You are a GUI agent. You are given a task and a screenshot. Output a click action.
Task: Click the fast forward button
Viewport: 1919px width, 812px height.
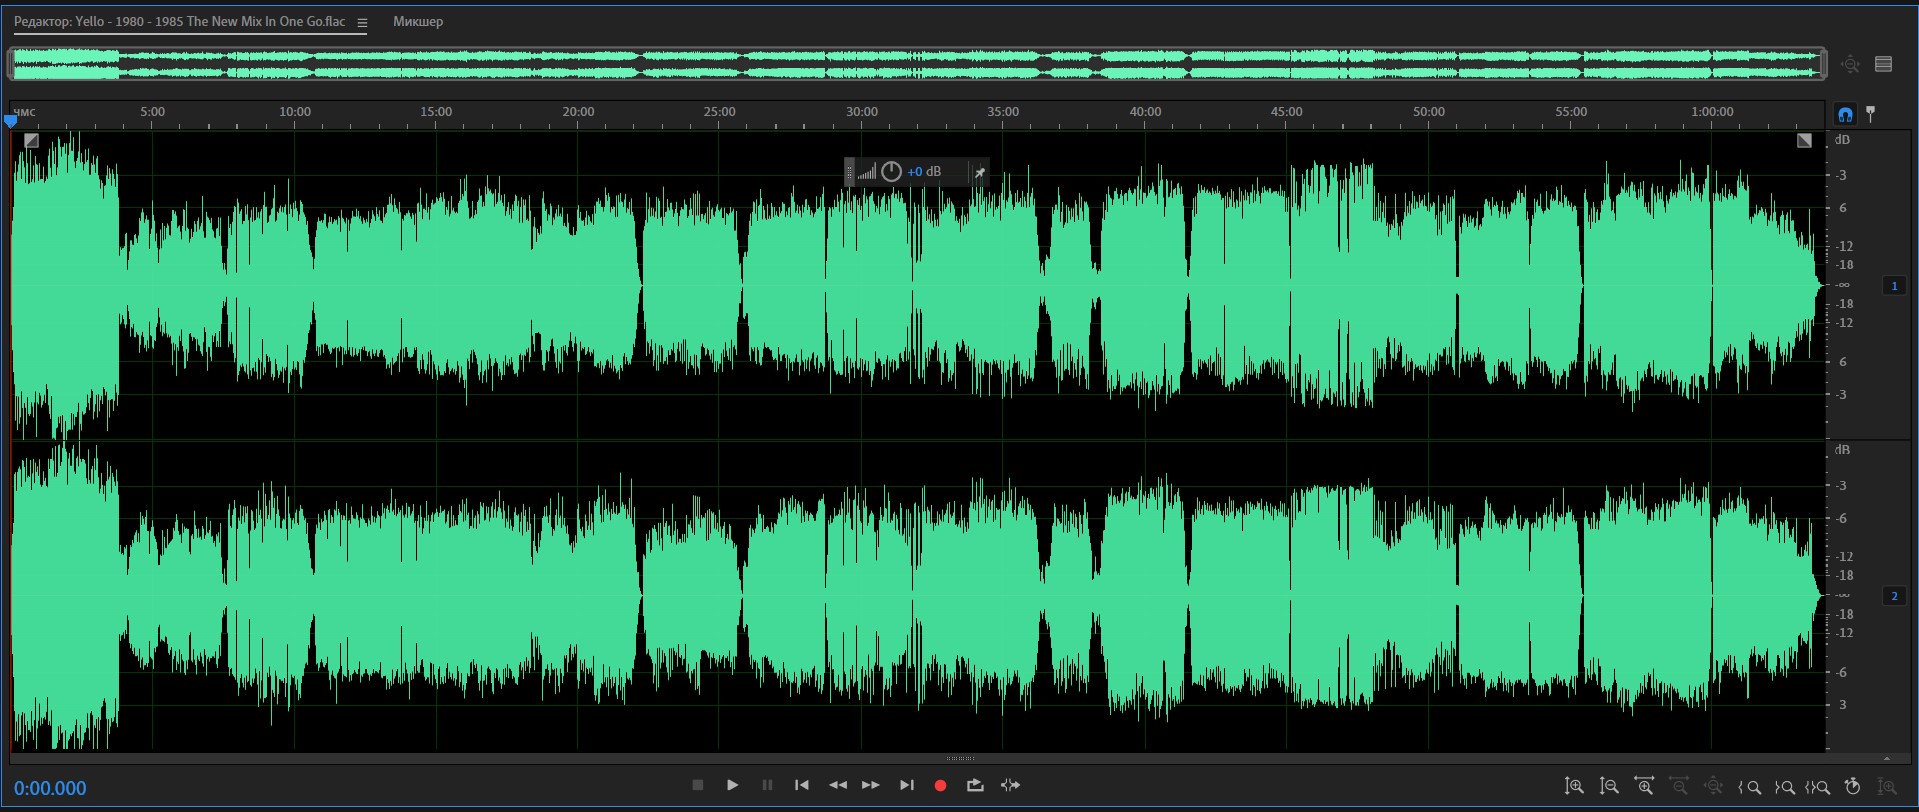pyautogui.click(x=871, y=785)
